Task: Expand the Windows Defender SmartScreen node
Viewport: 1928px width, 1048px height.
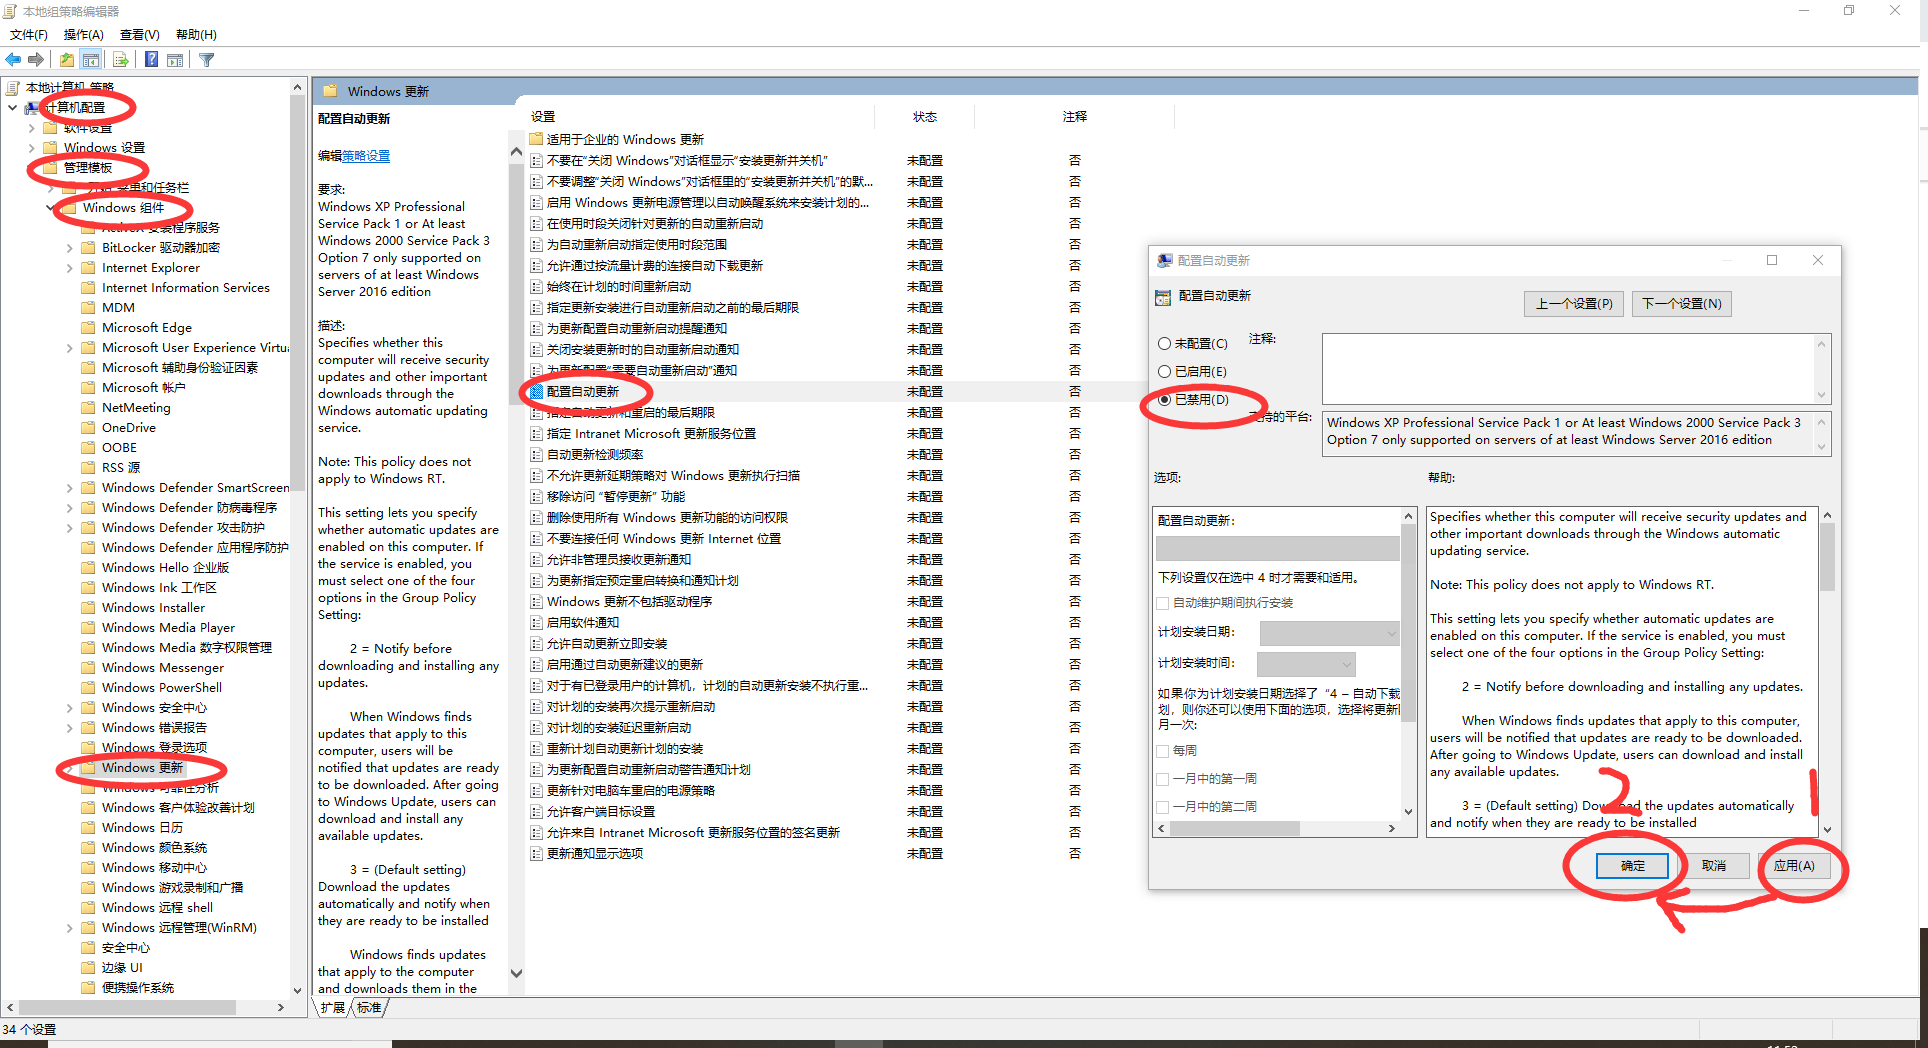Action: click(x=69, y=487)
